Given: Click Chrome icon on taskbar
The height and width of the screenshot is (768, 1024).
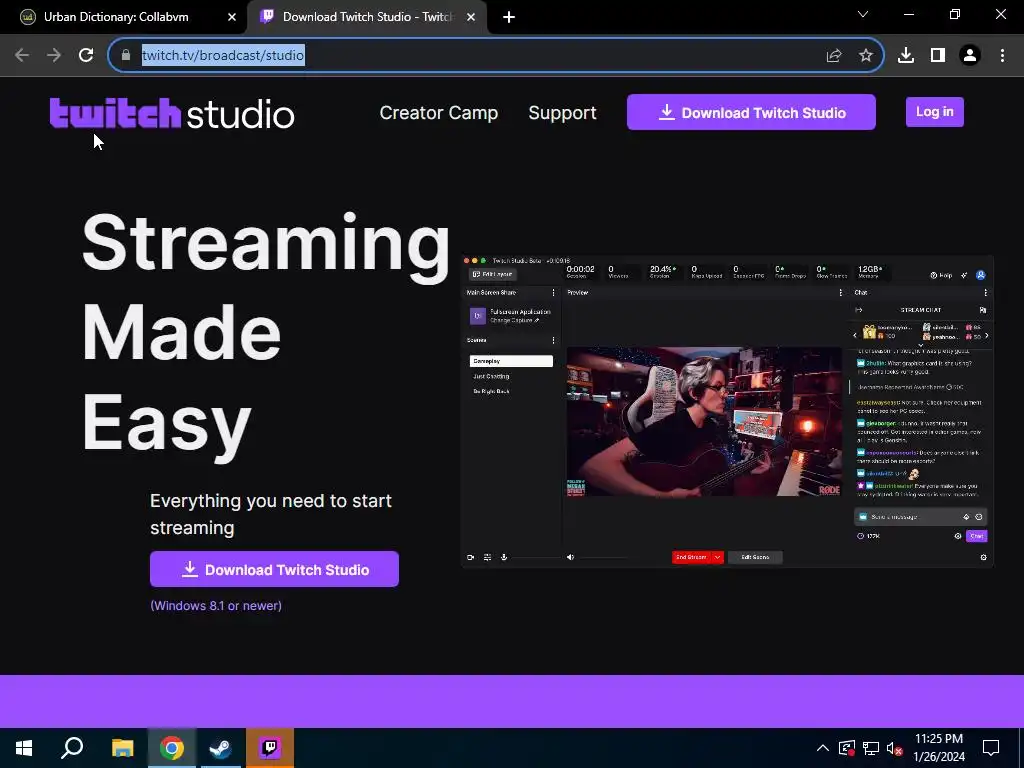Looking at the screenshot, I should pyautogui.click(x=172, y=748).
